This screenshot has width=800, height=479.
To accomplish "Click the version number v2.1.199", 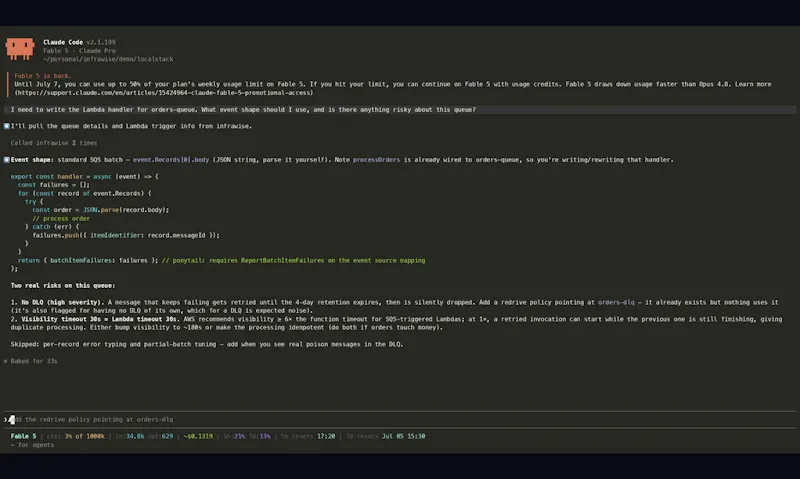I will [101, 42].
